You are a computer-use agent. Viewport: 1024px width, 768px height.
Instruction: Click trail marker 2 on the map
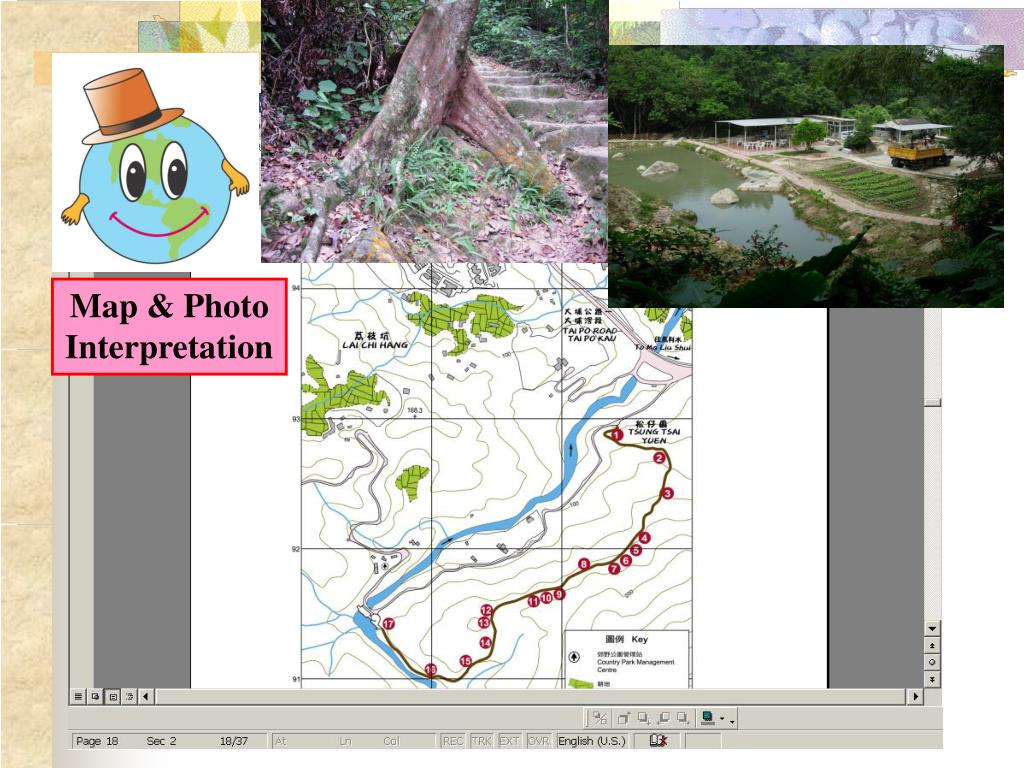(659, 458)
